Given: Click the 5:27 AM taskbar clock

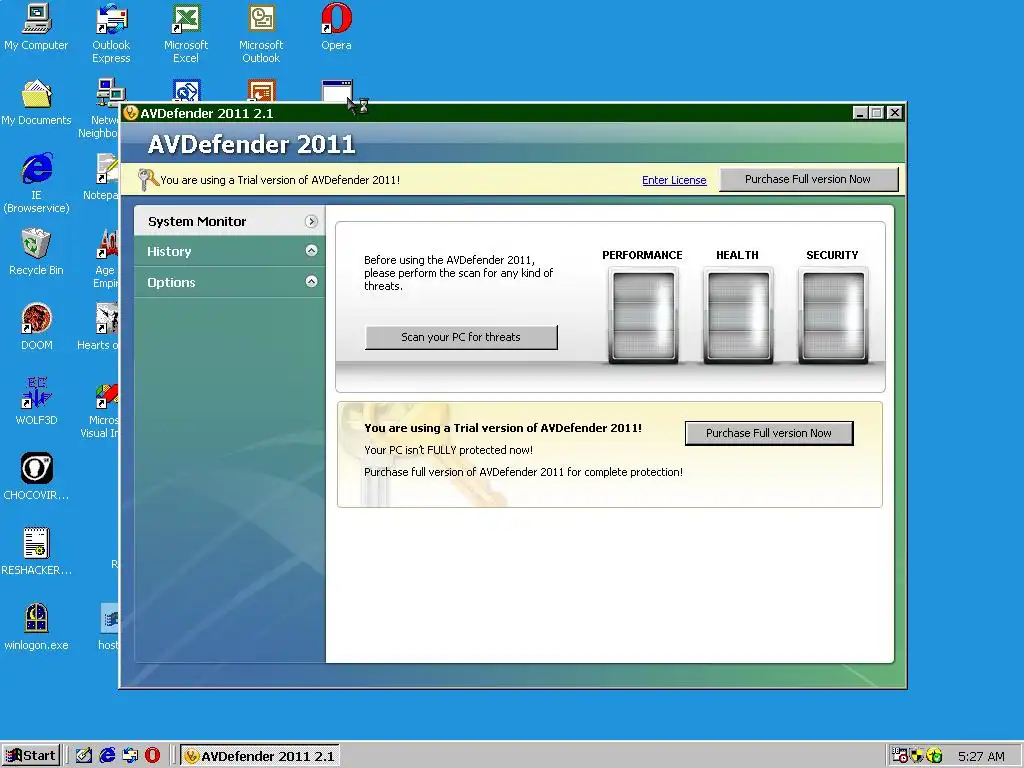Looking at the screenshot, I should click(x=981, y=756).
